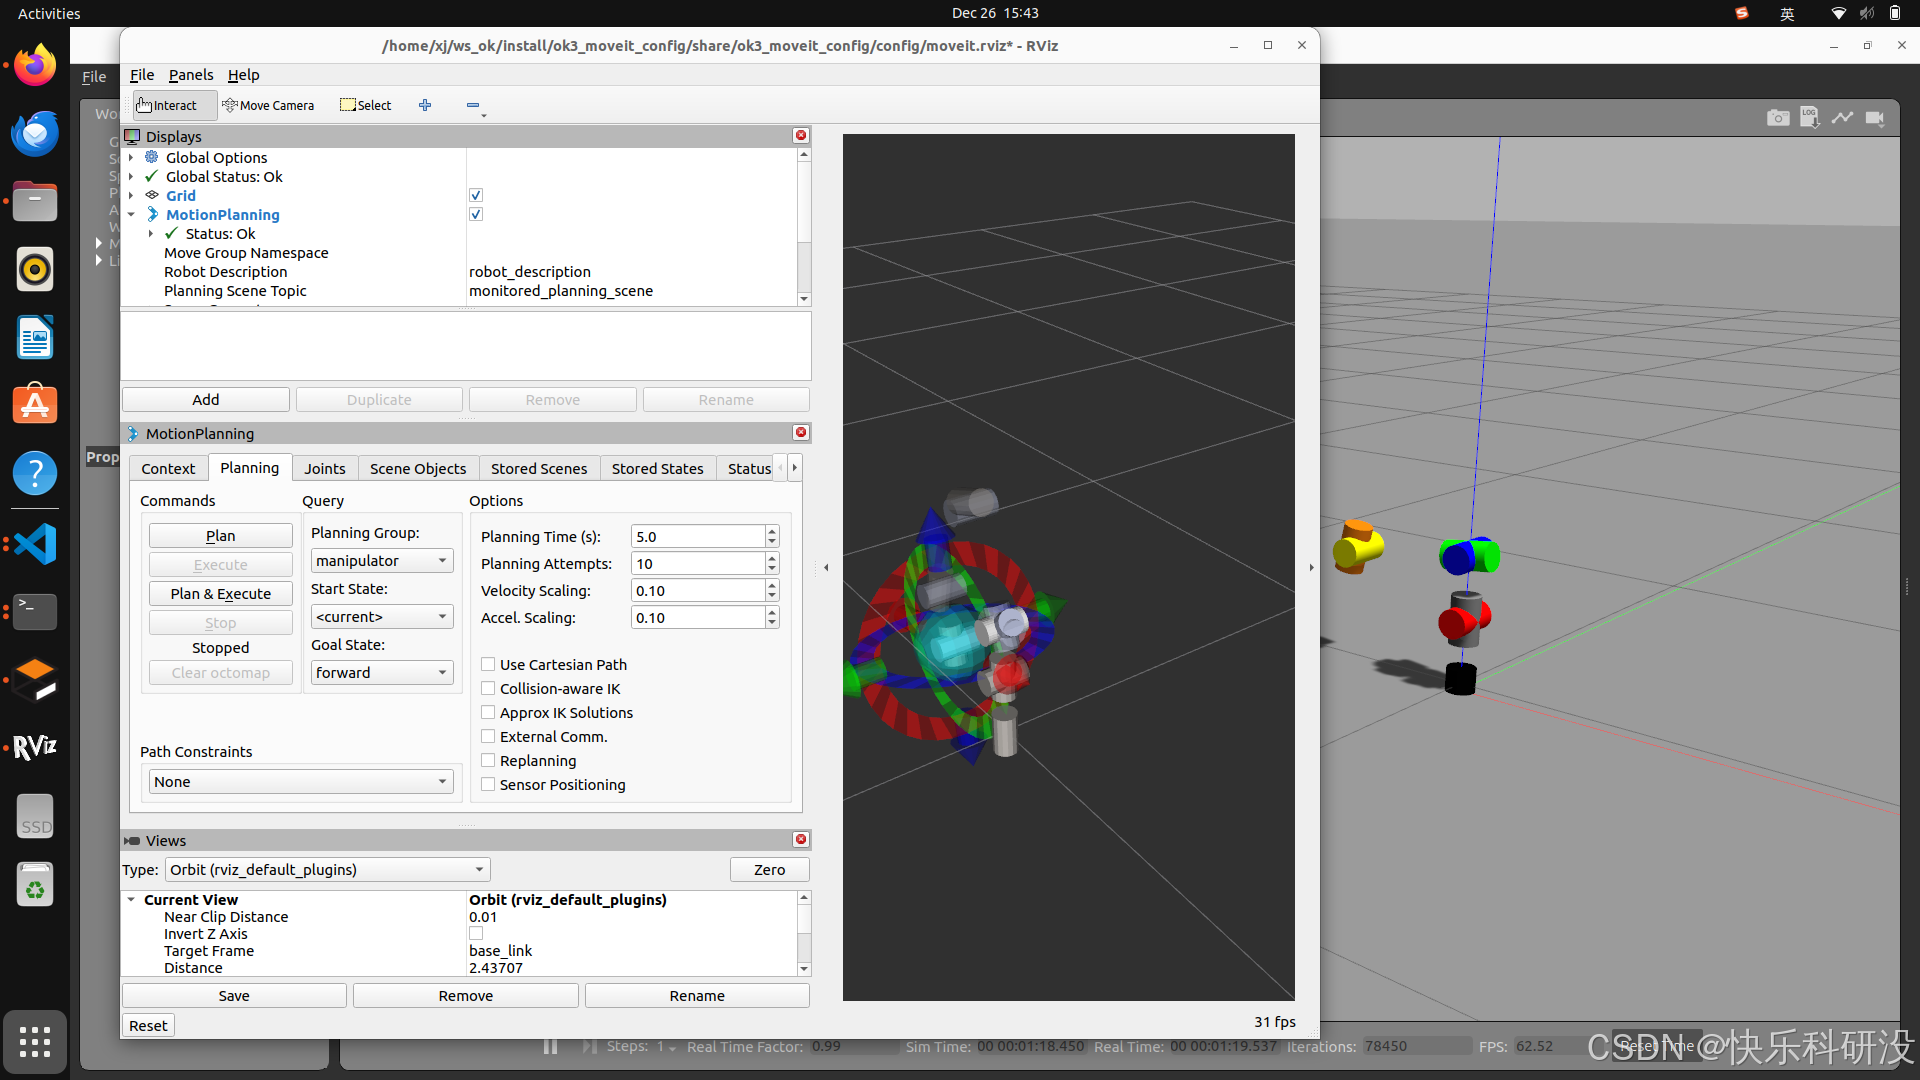
Task: Click the plus add-tool icon
Action: coord(425,105)
